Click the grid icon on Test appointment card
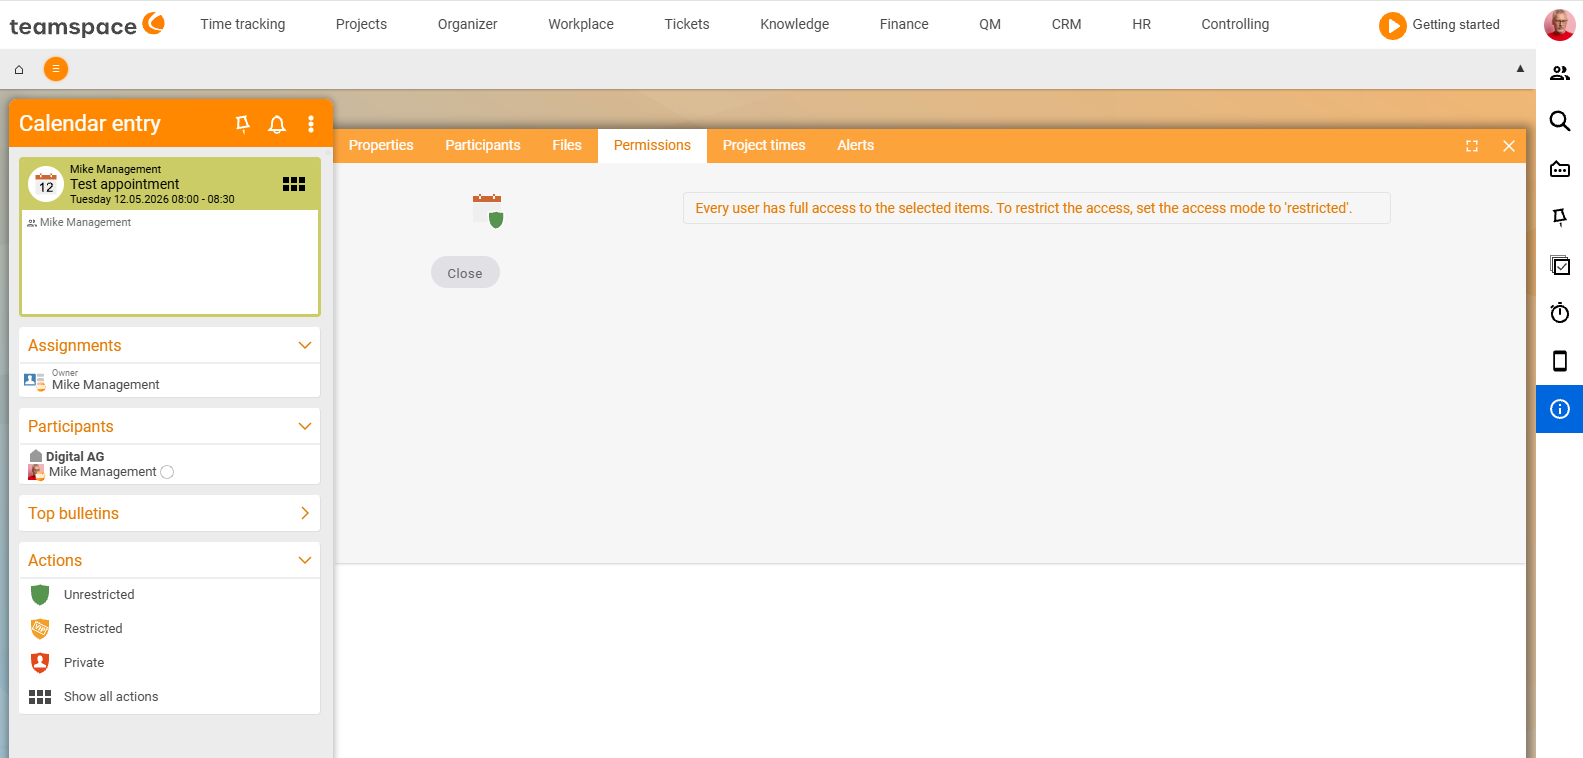 pyautogui.click(x=294, y=184)
